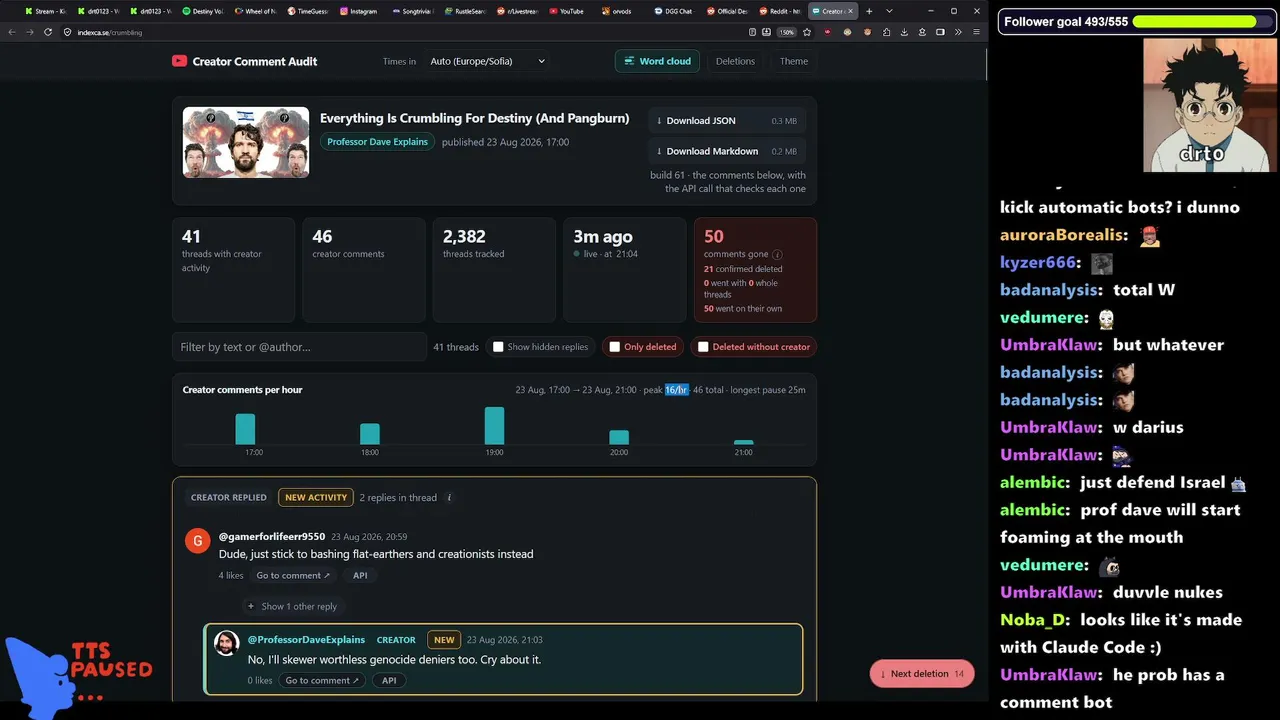Click the 21 confirmed deleted line
The image size is (1280, 720).
click(743, 269)
